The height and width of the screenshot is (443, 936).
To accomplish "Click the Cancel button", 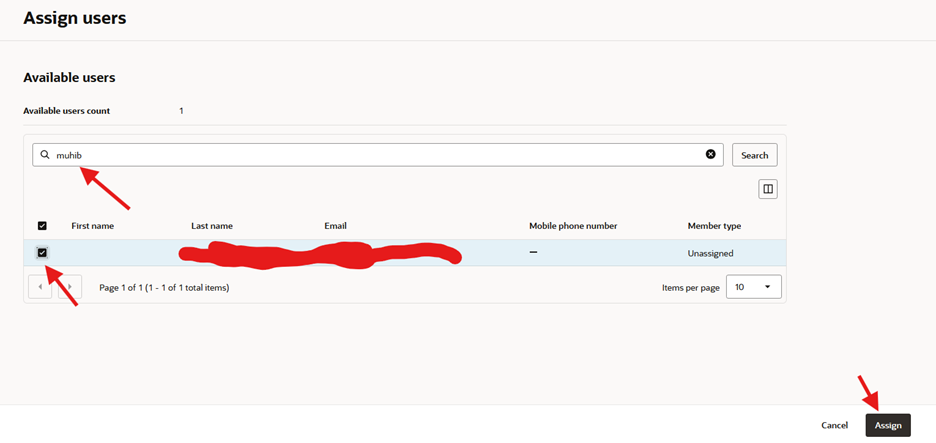I will pyautogui.click(x=834, y=425).
